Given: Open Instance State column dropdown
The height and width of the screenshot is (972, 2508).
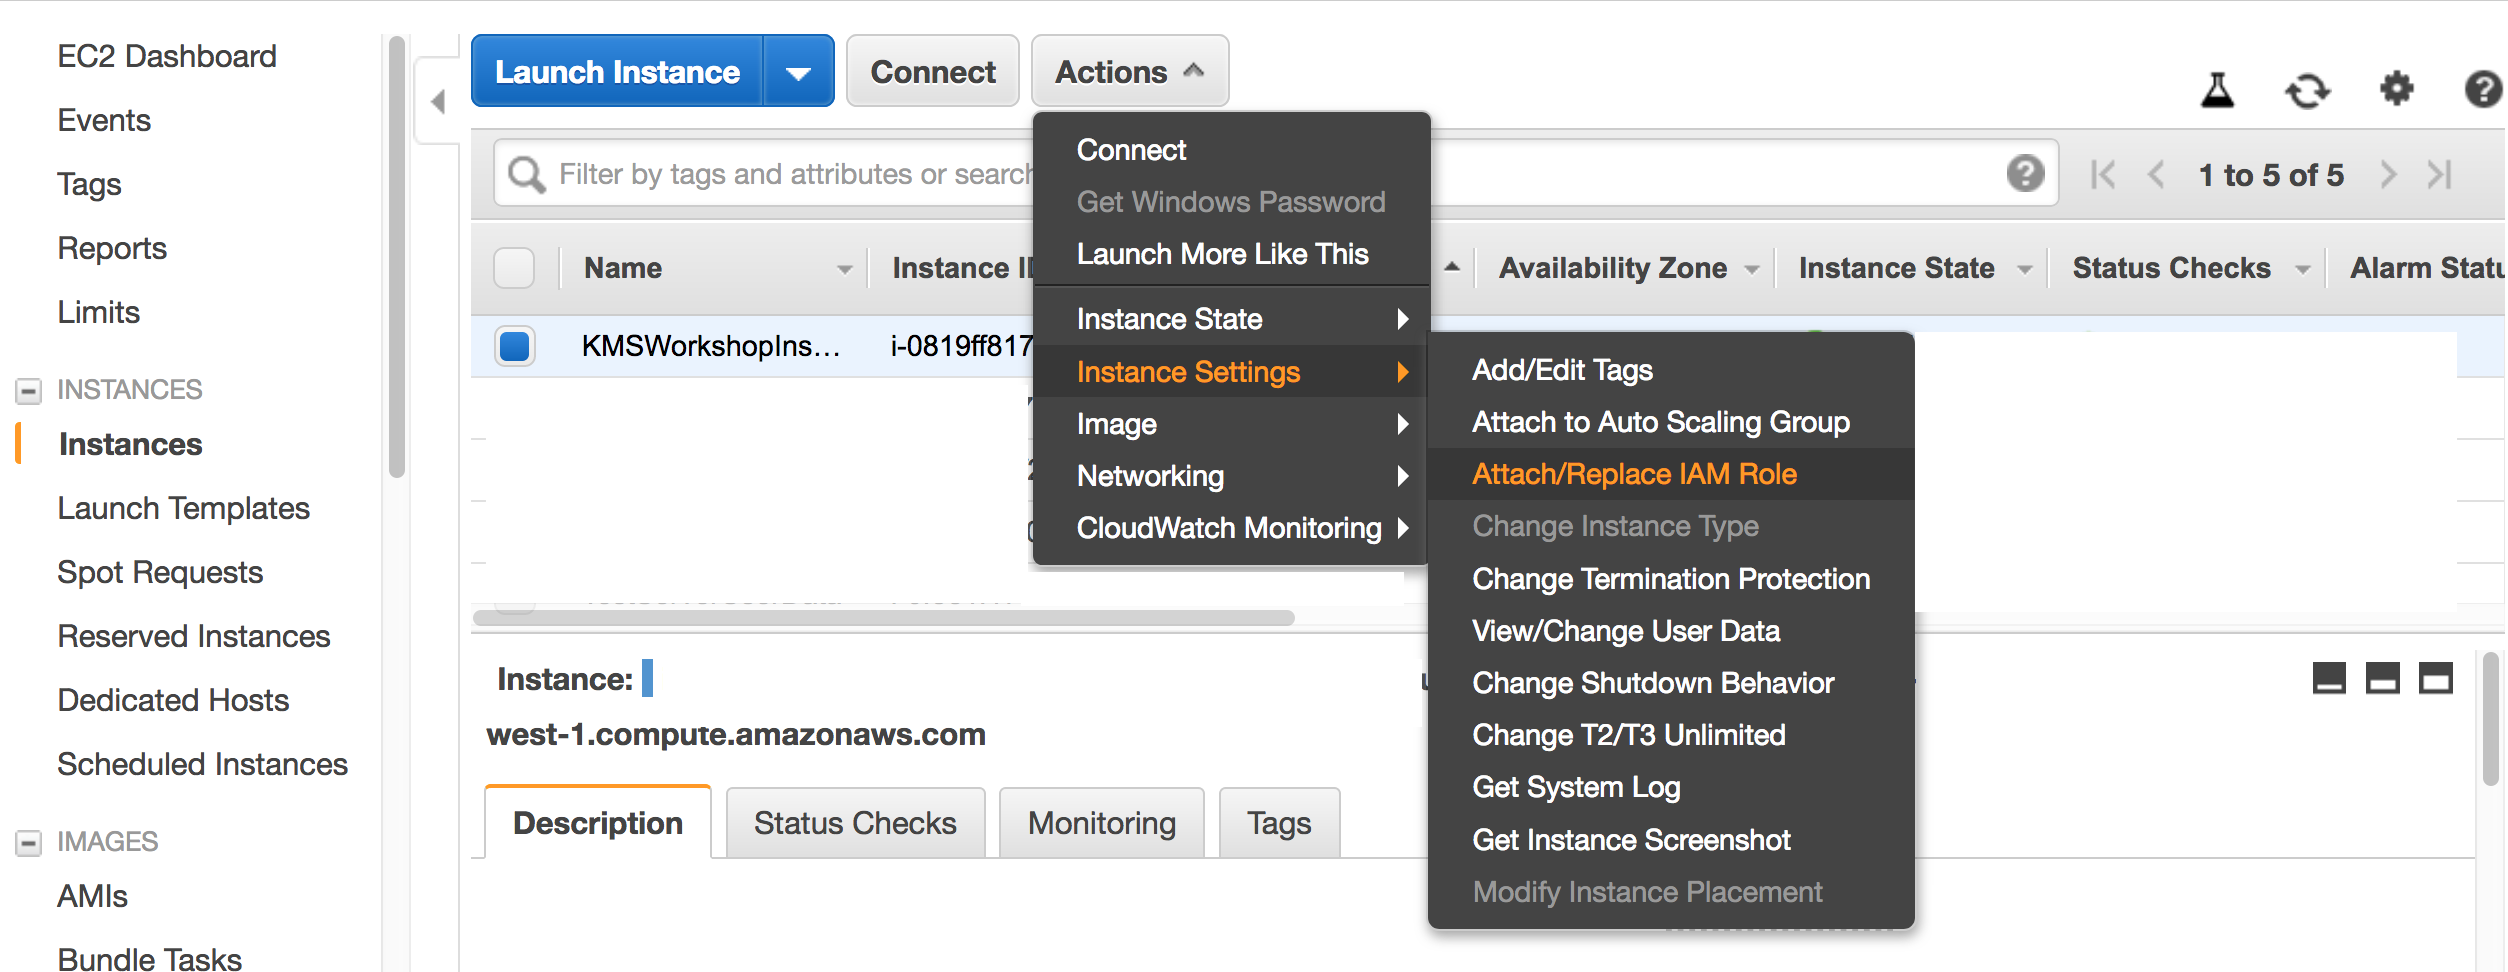Looking at the screenshot, I should (2024, 269).
